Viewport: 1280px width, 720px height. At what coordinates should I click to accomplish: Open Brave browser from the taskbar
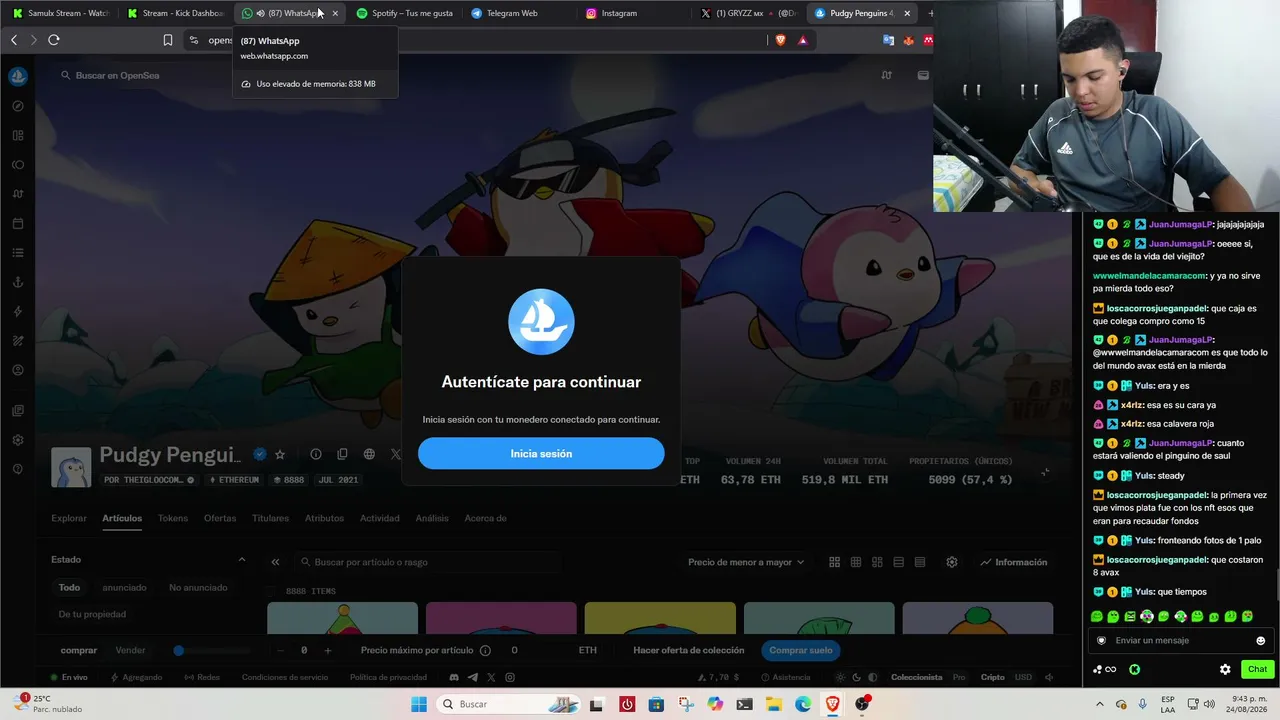click(x=832, y=704)
